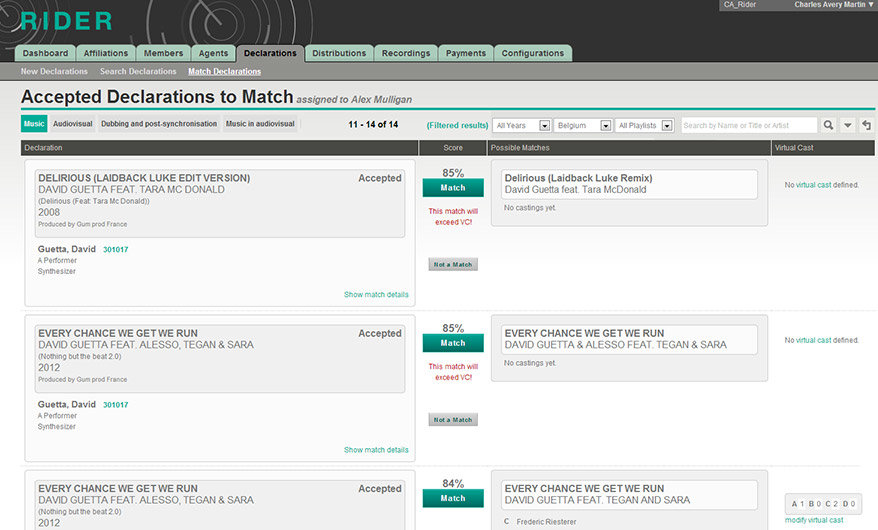Open the All Years dropdown

[522, 125]
